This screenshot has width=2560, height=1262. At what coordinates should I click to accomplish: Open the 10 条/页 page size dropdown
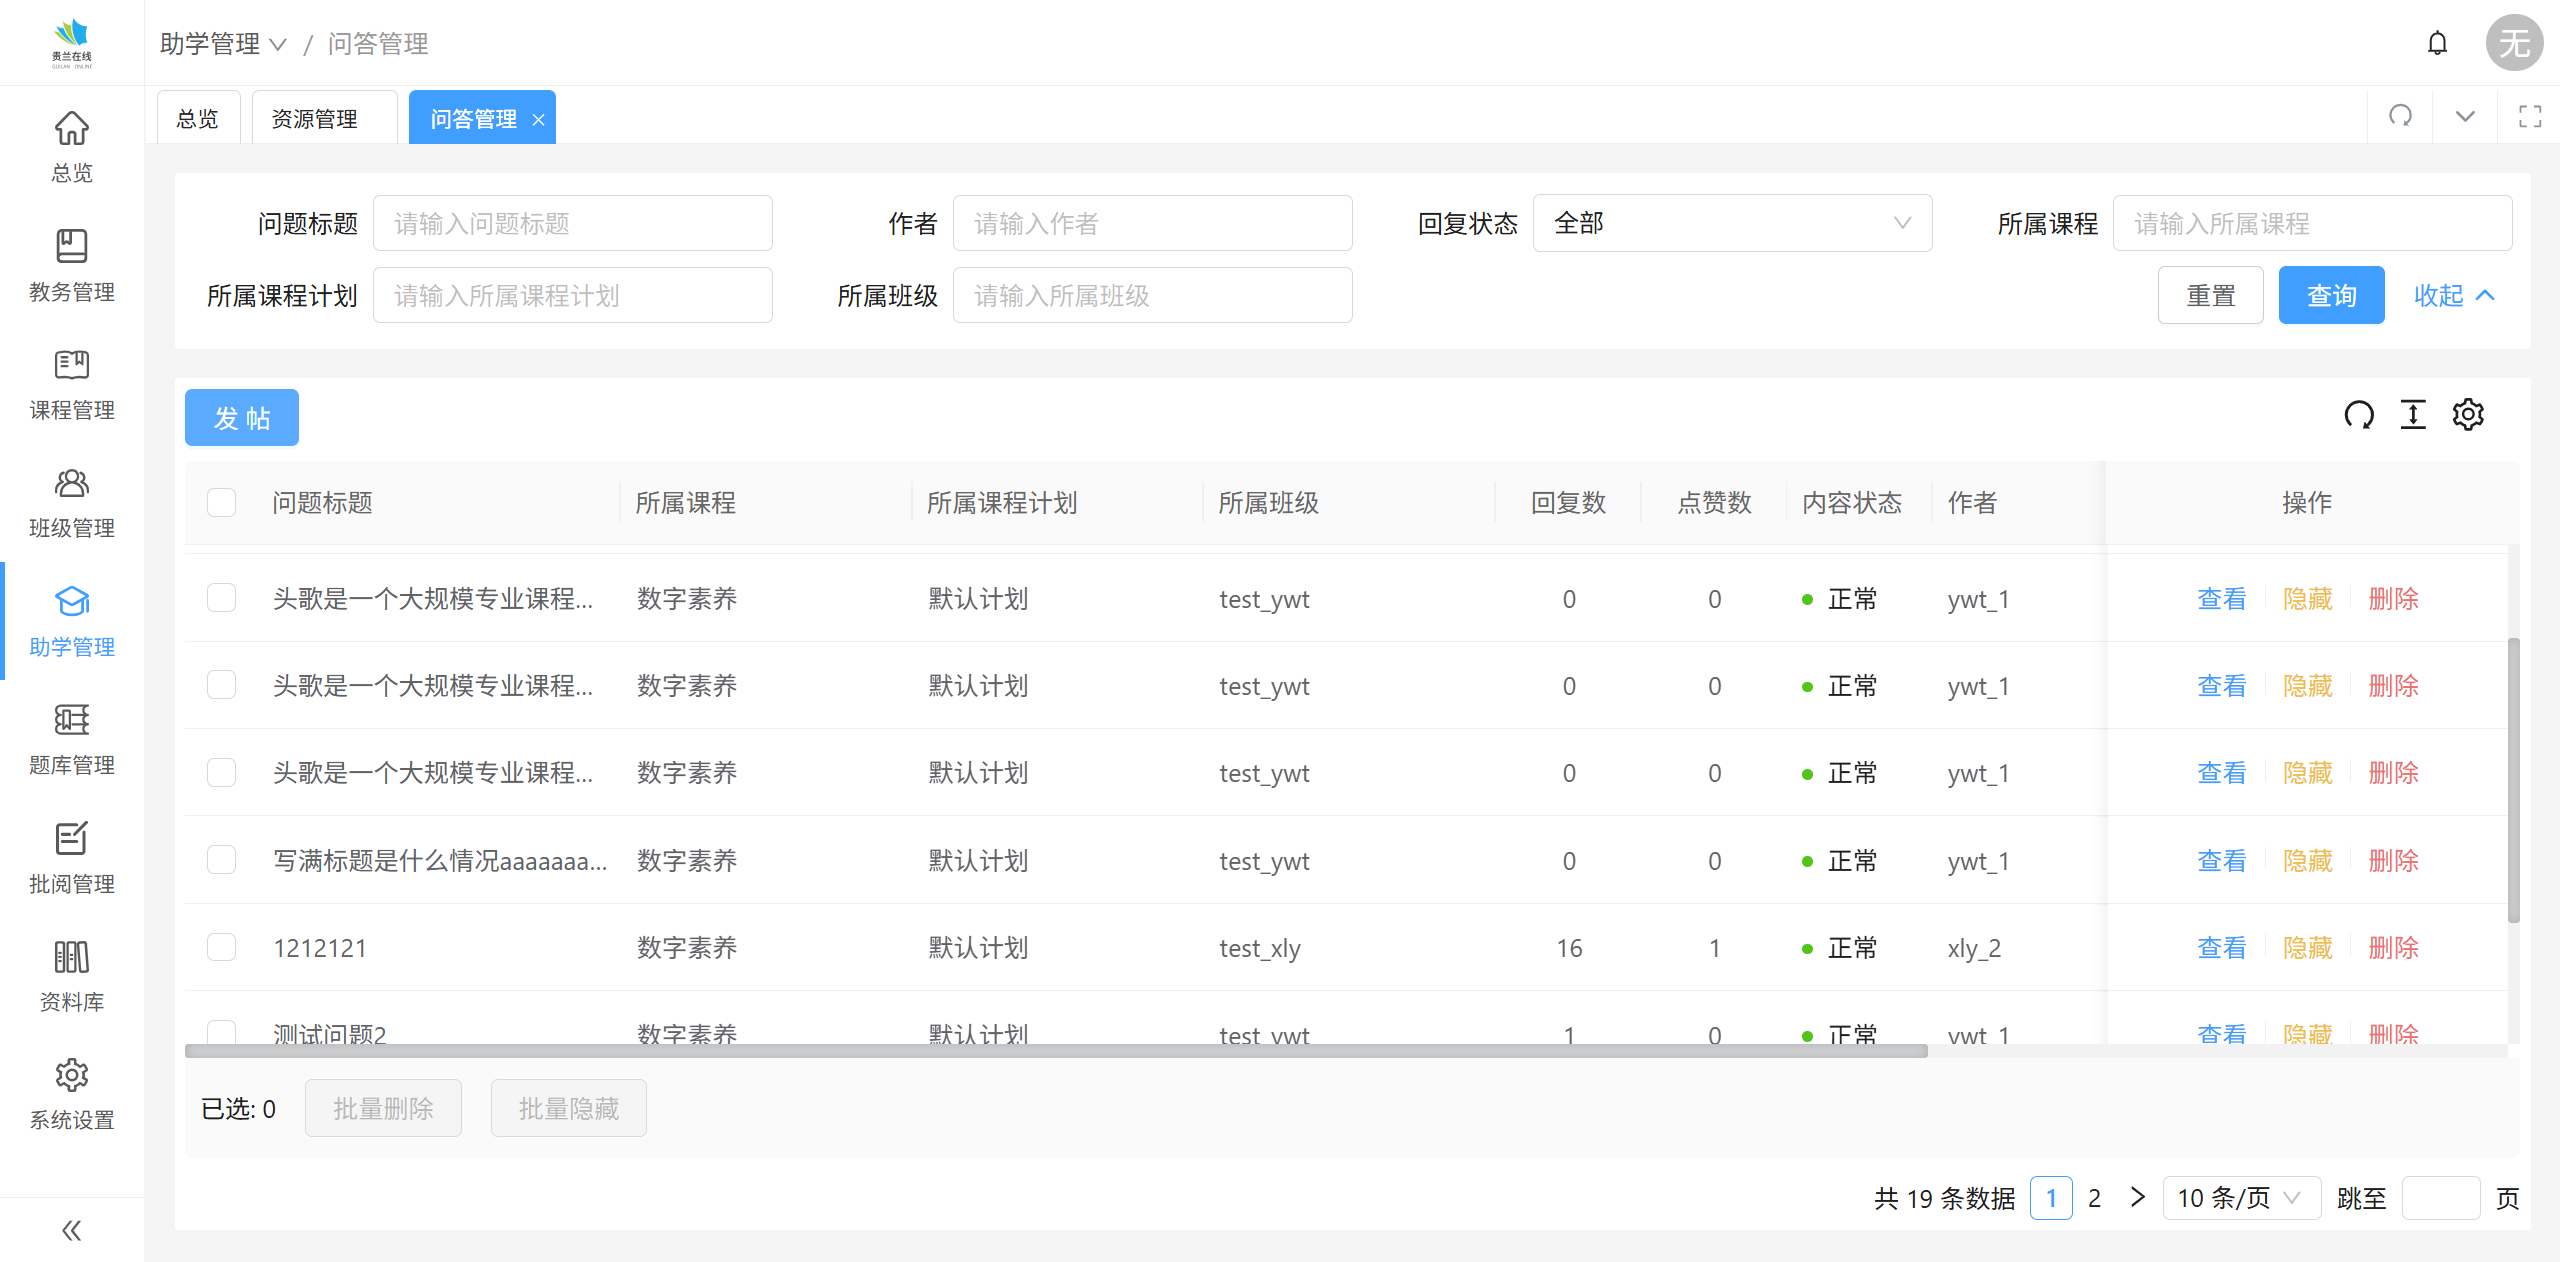pos(2240,1198)
